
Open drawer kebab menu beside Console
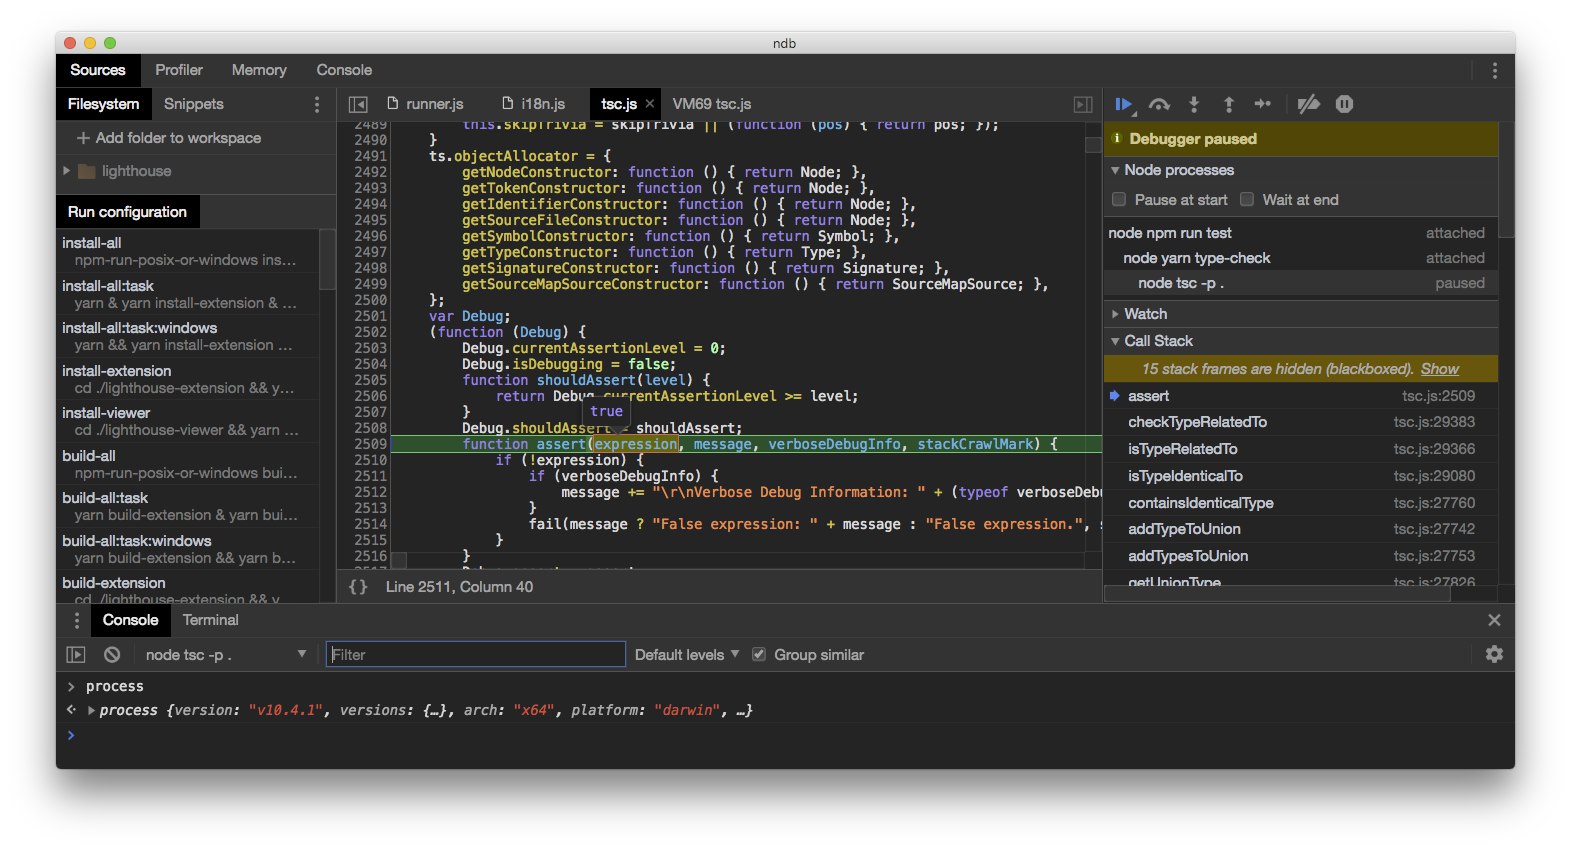point(76,620)
